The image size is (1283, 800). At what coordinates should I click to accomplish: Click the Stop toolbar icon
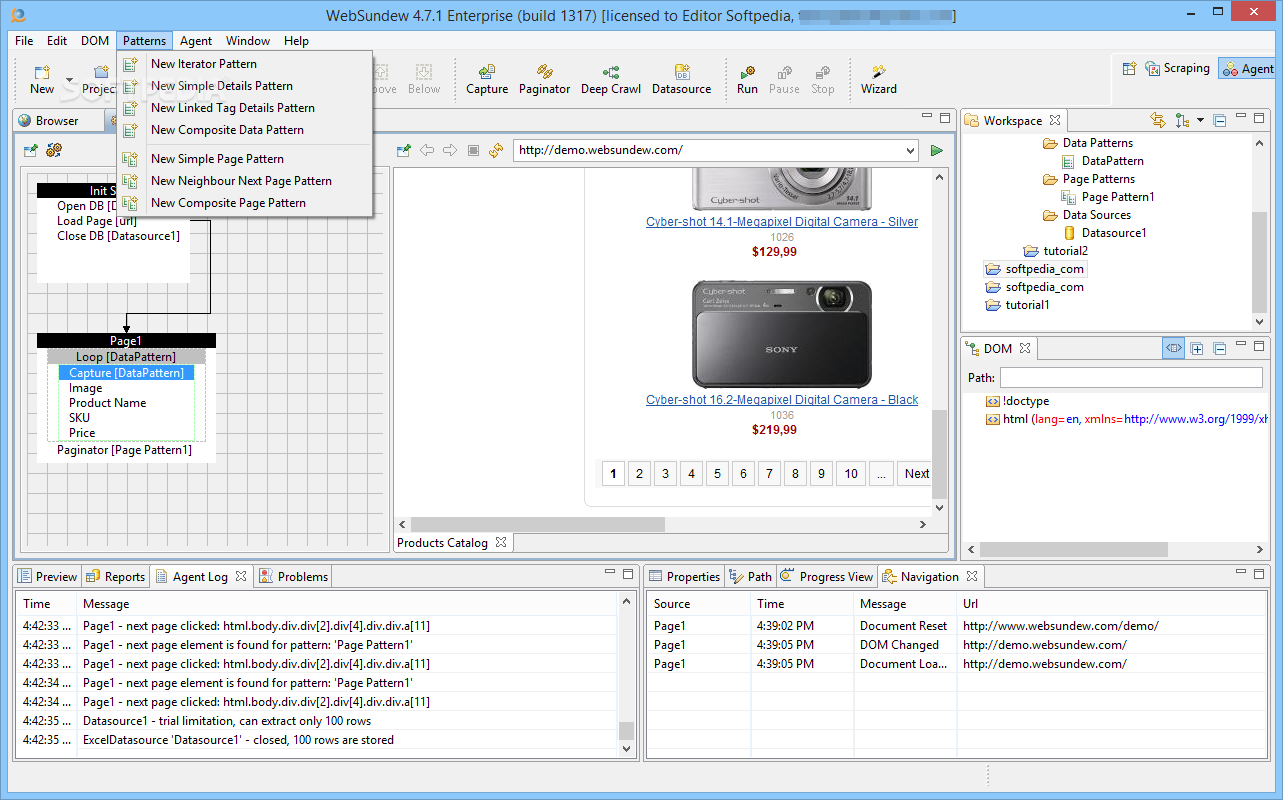pyautogui.click(x=822, y=73)
